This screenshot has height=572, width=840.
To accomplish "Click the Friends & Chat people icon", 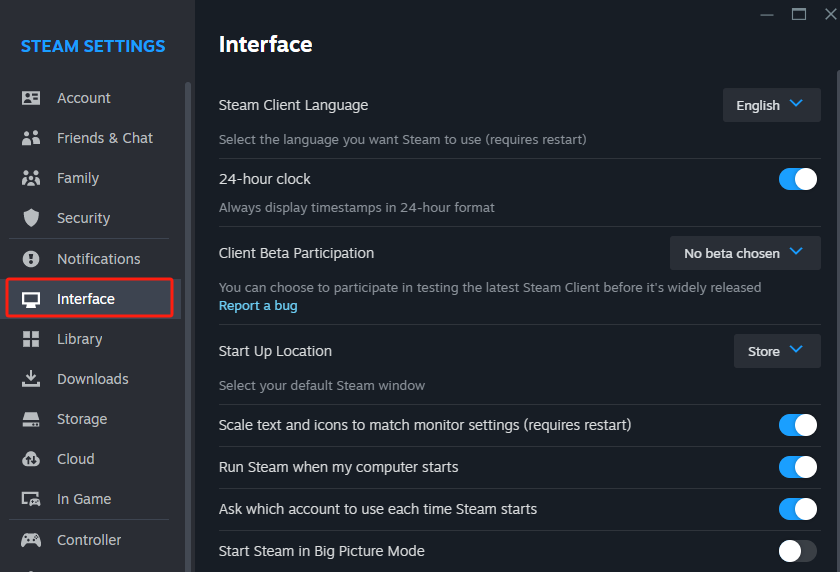I will [x=31, y=138].
